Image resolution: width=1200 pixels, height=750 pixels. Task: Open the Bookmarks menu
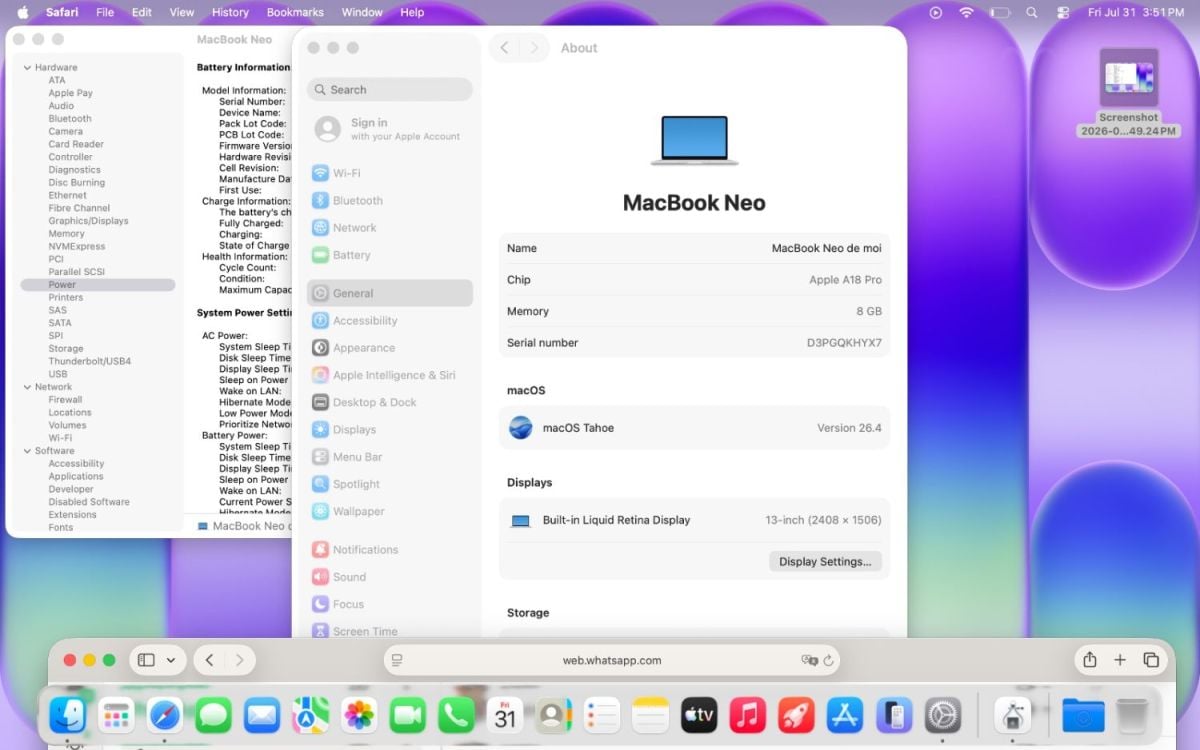(295, 13)
